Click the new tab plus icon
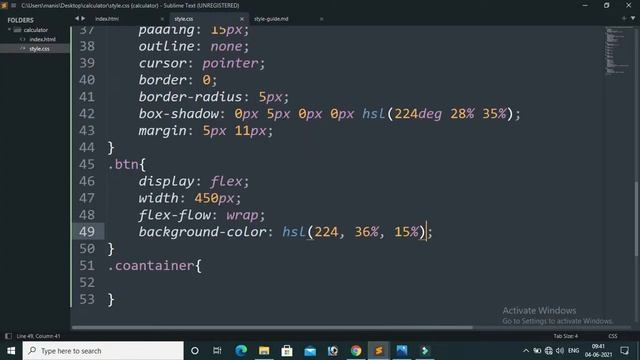Screen dimensions: 640x360 pyautogui.click(x=624, y=18)
